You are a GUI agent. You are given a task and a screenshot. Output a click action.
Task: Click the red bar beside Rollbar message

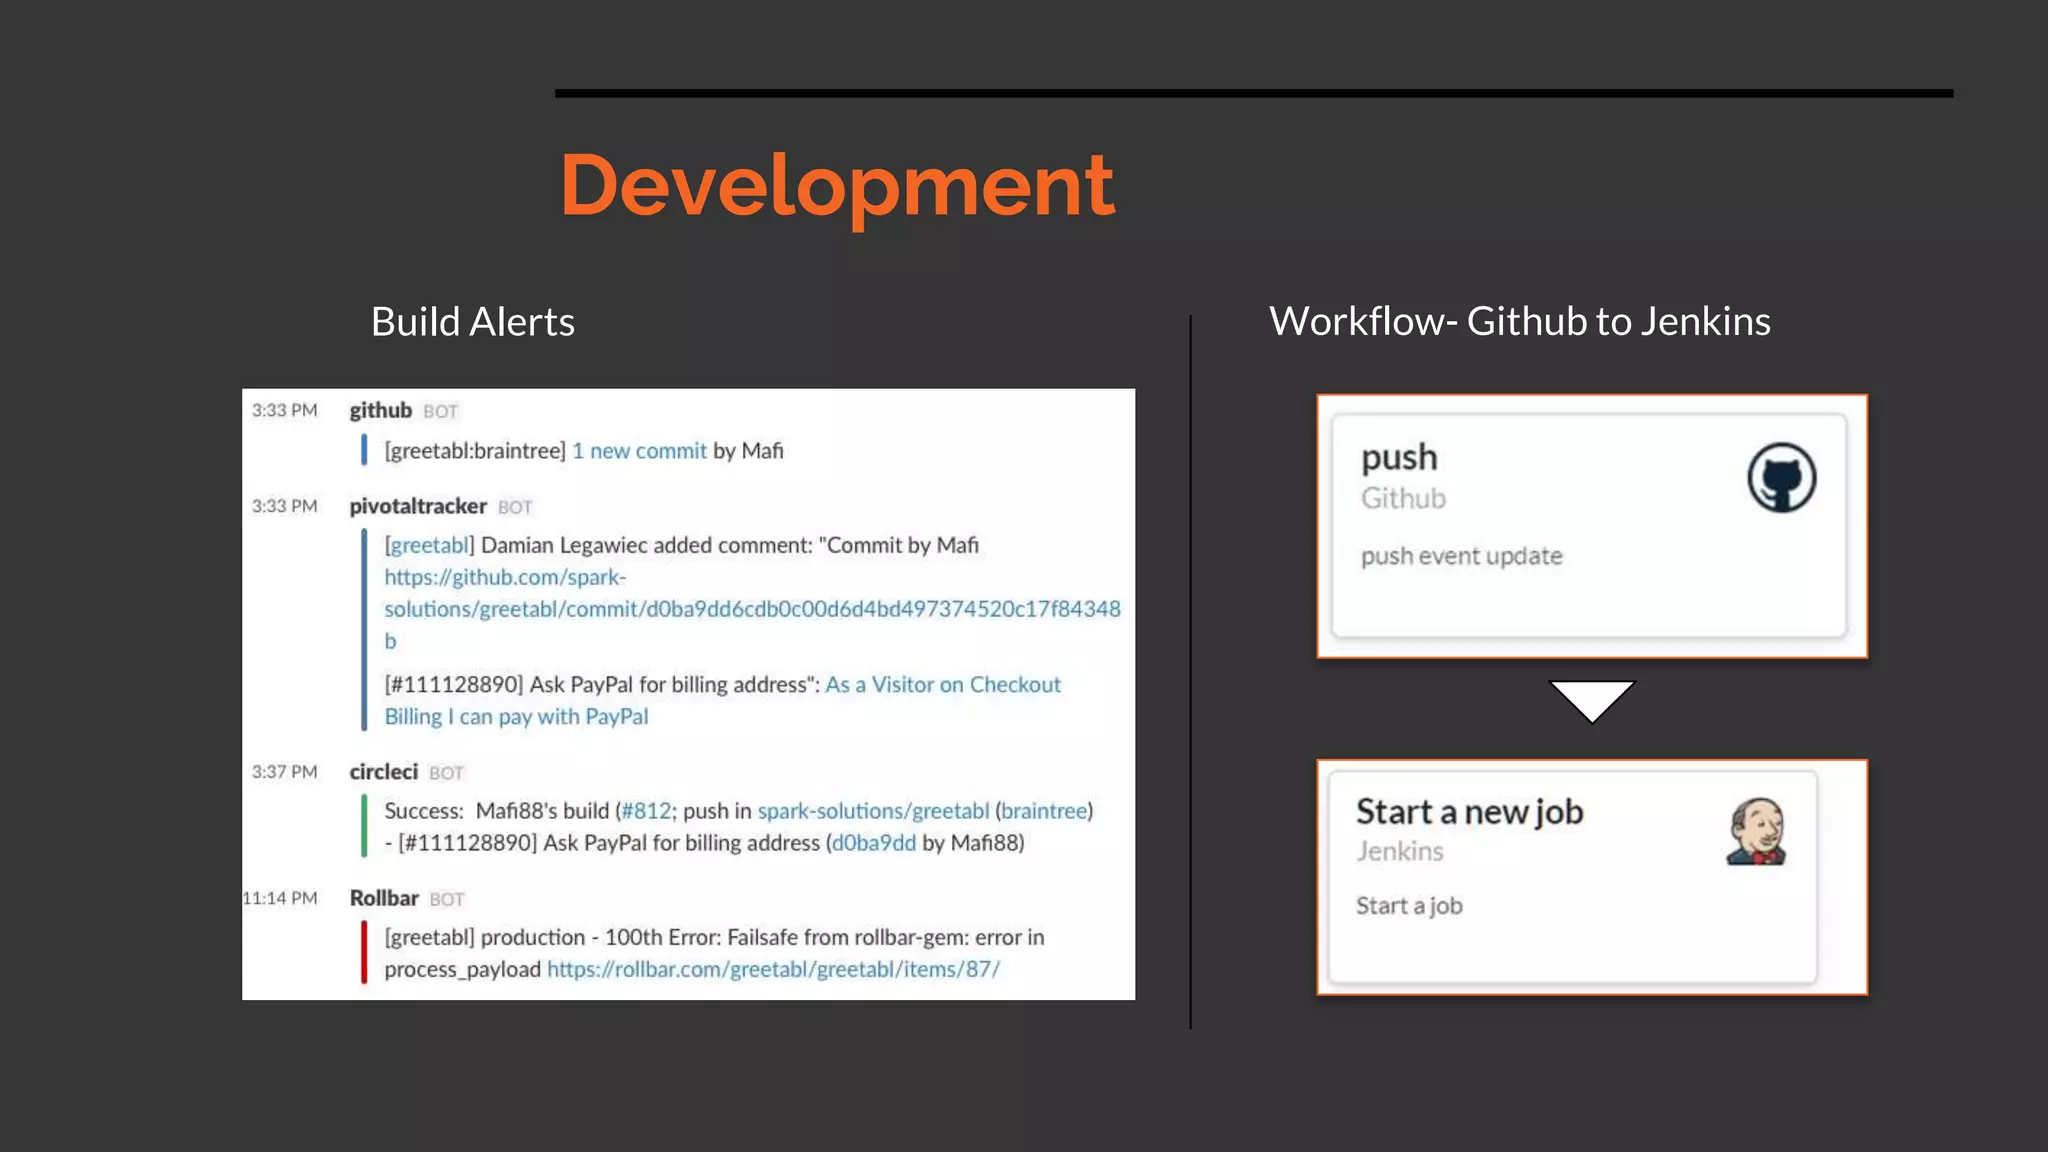pyautogui.click(x=364, y=953)
